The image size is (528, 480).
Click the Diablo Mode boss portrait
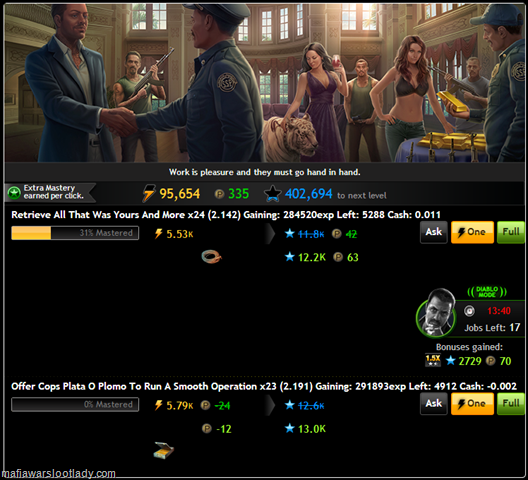pyautogui.click(x=436, y=313)
